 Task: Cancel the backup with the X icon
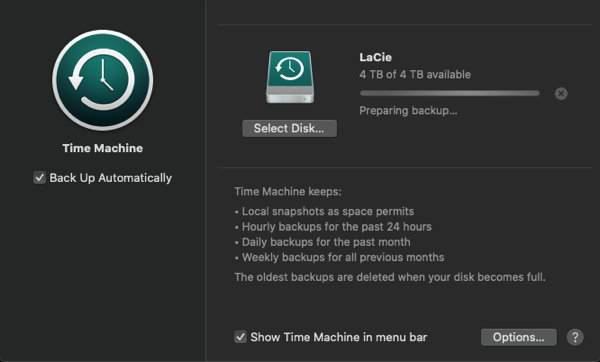point(561,93)
